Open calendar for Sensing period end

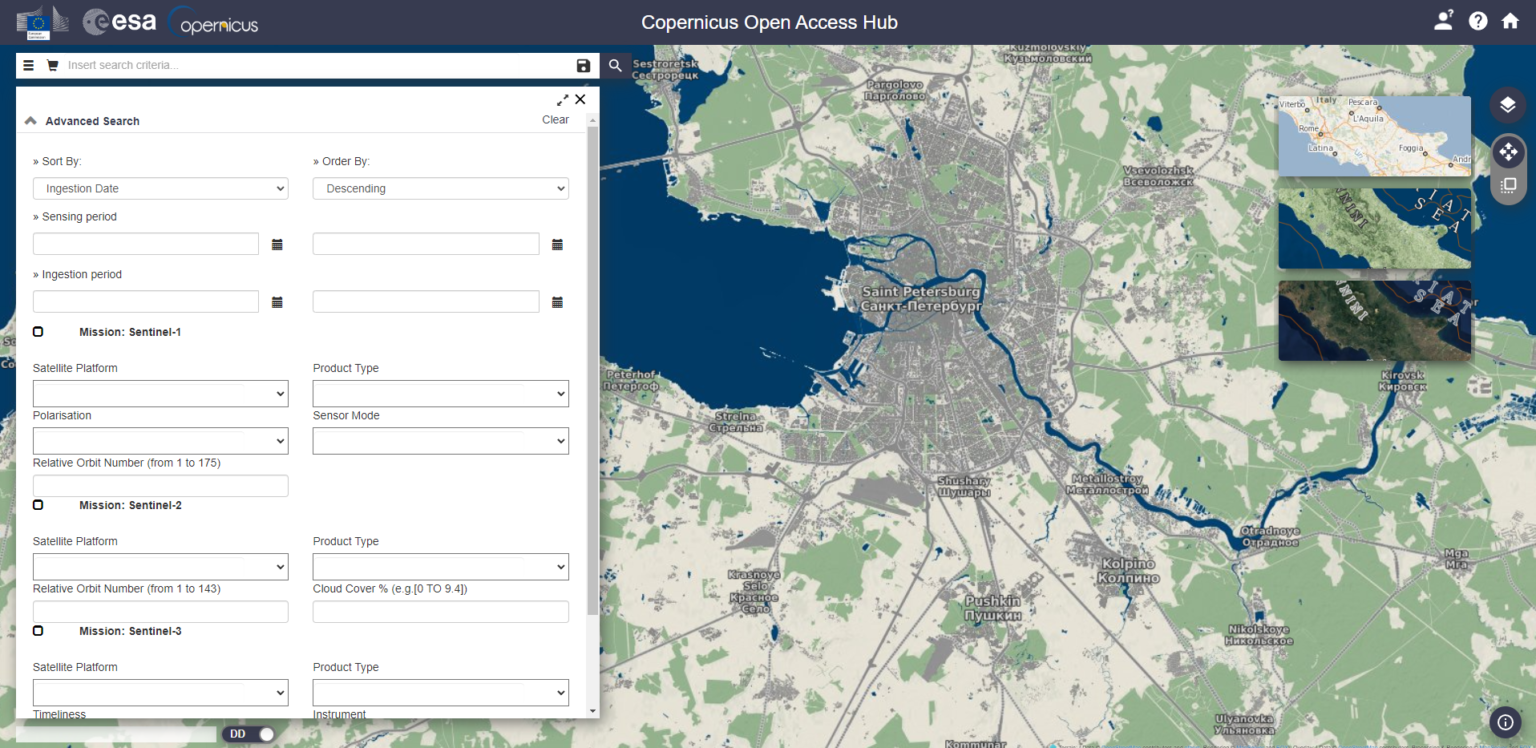click(558, 244)
